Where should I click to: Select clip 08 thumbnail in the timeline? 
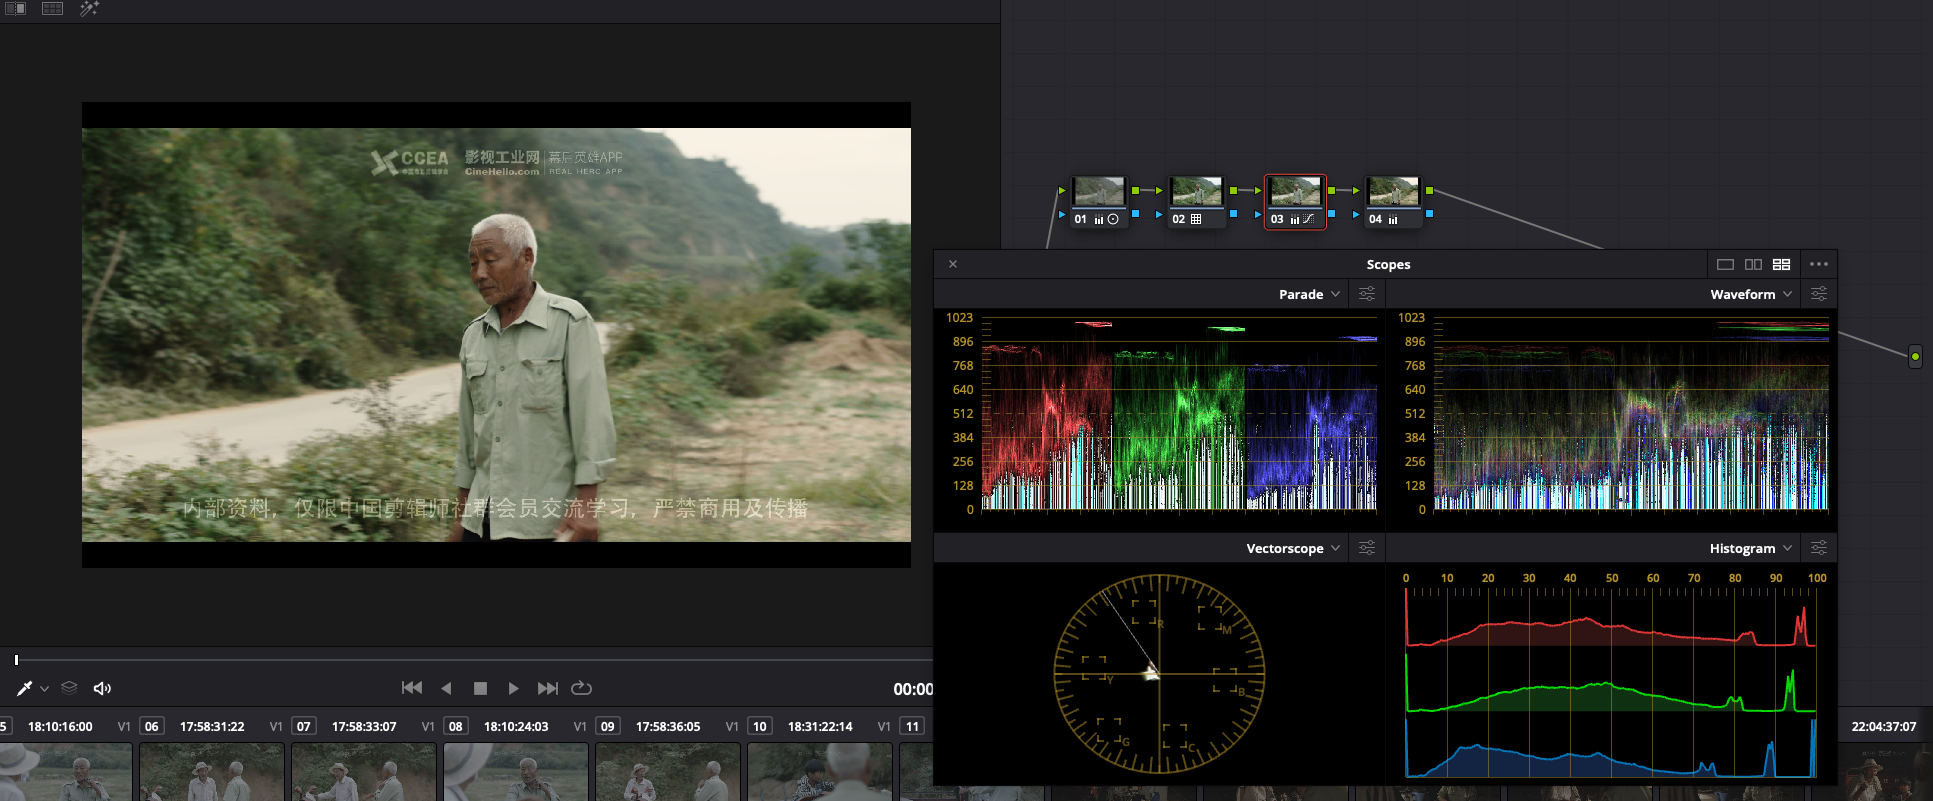pyautogui.click(x=518, y=772)
